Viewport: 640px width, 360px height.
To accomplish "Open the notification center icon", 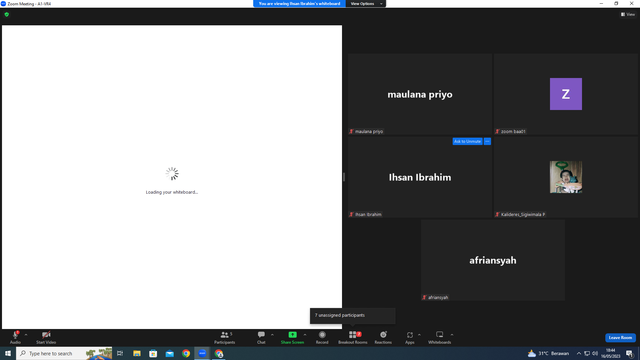I will pyautogui.click(x=630, y=353).
